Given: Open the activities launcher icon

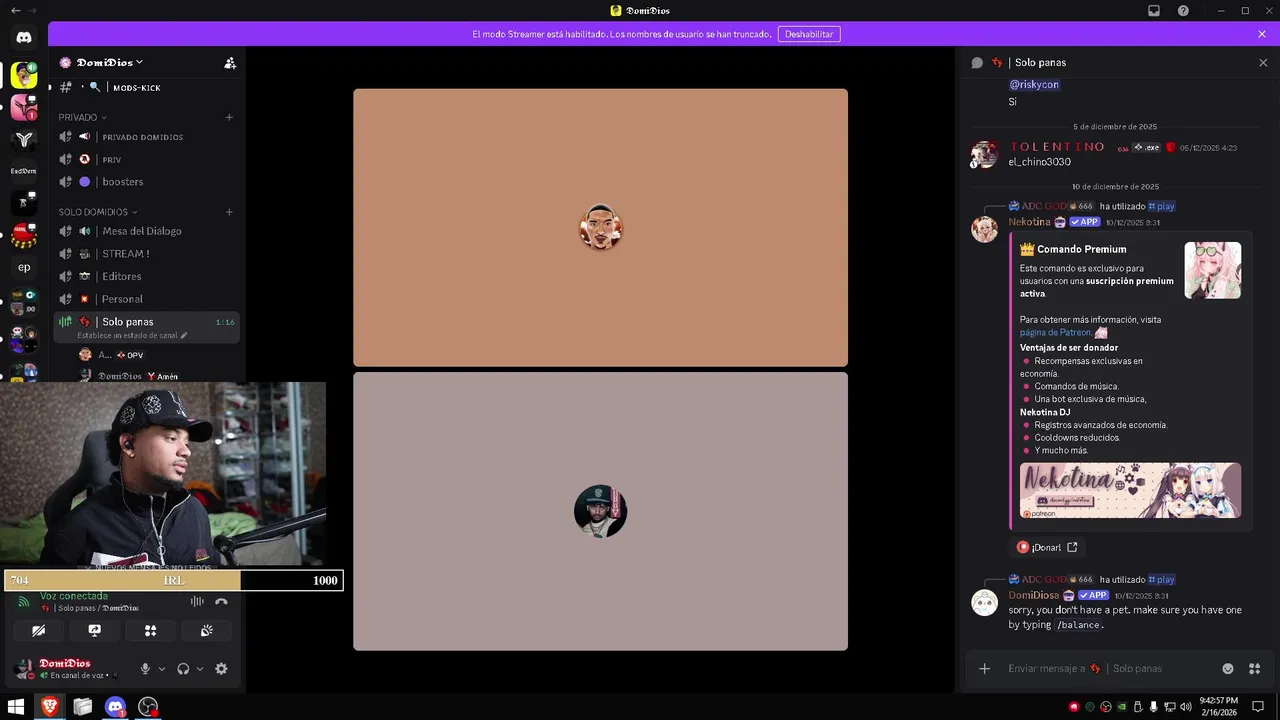Looking at the screenshot, I should [x=150, y=631].
